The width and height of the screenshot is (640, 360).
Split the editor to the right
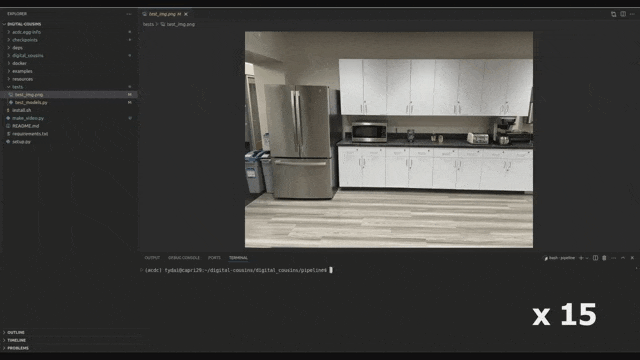pyautogui.click(x=623, y=14)
